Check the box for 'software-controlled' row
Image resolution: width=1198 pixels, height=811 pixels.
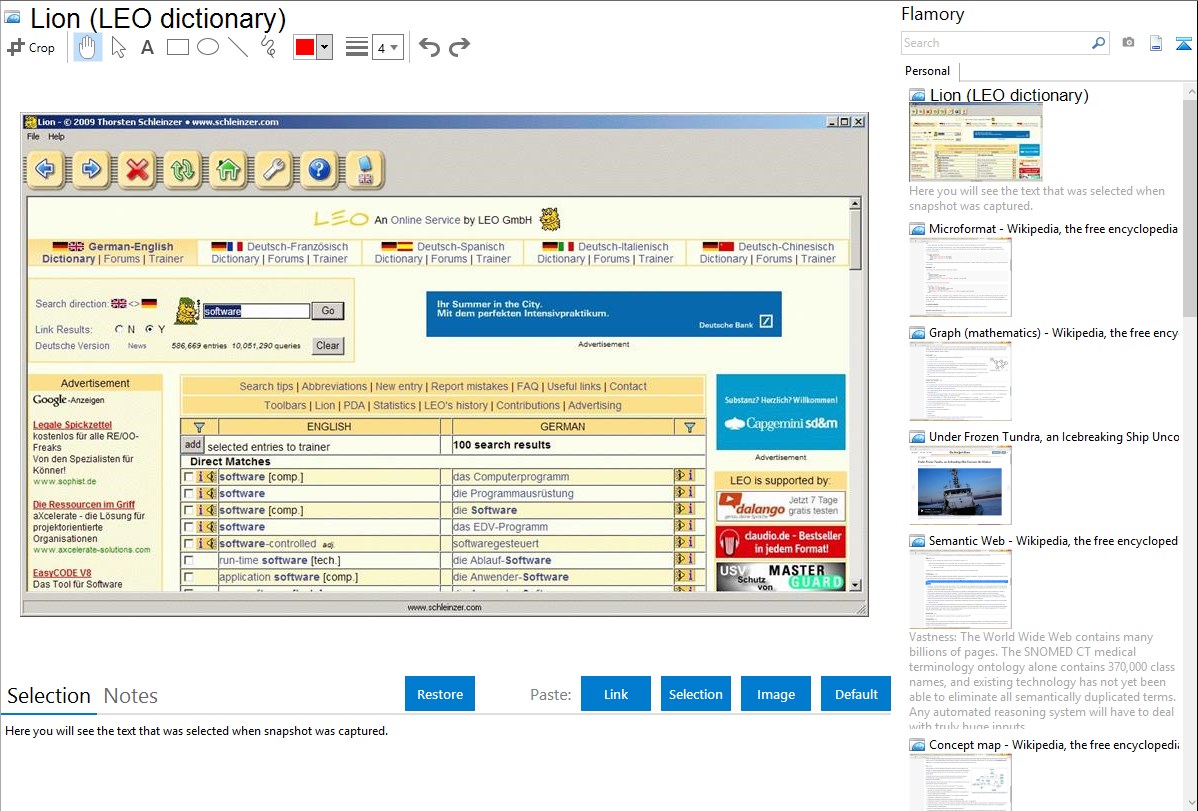point(189,544)
